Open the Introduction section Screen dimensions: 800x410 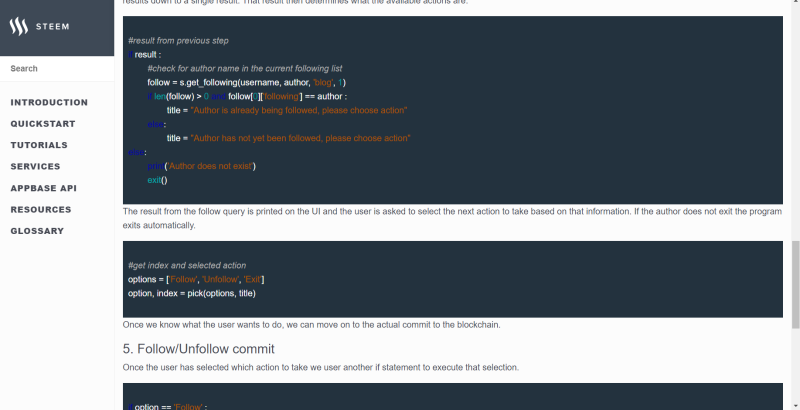[49, 102]
